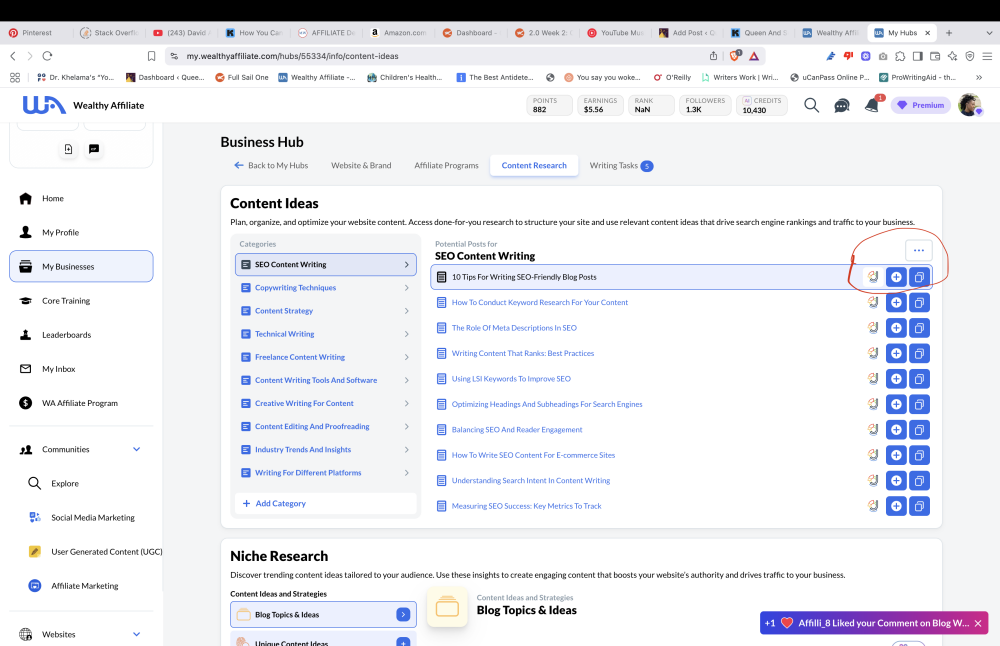The image size is (1000, 646).
Task: Open the chat messages icon in header
Action: point(842,105)
